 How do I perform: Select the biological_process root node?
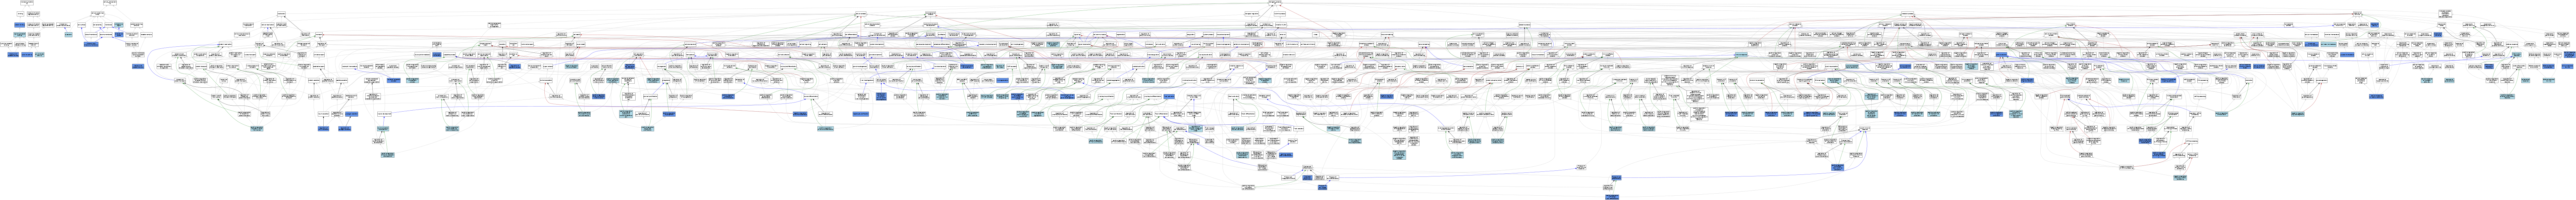pyautogui.click(x=1275, y=3)
